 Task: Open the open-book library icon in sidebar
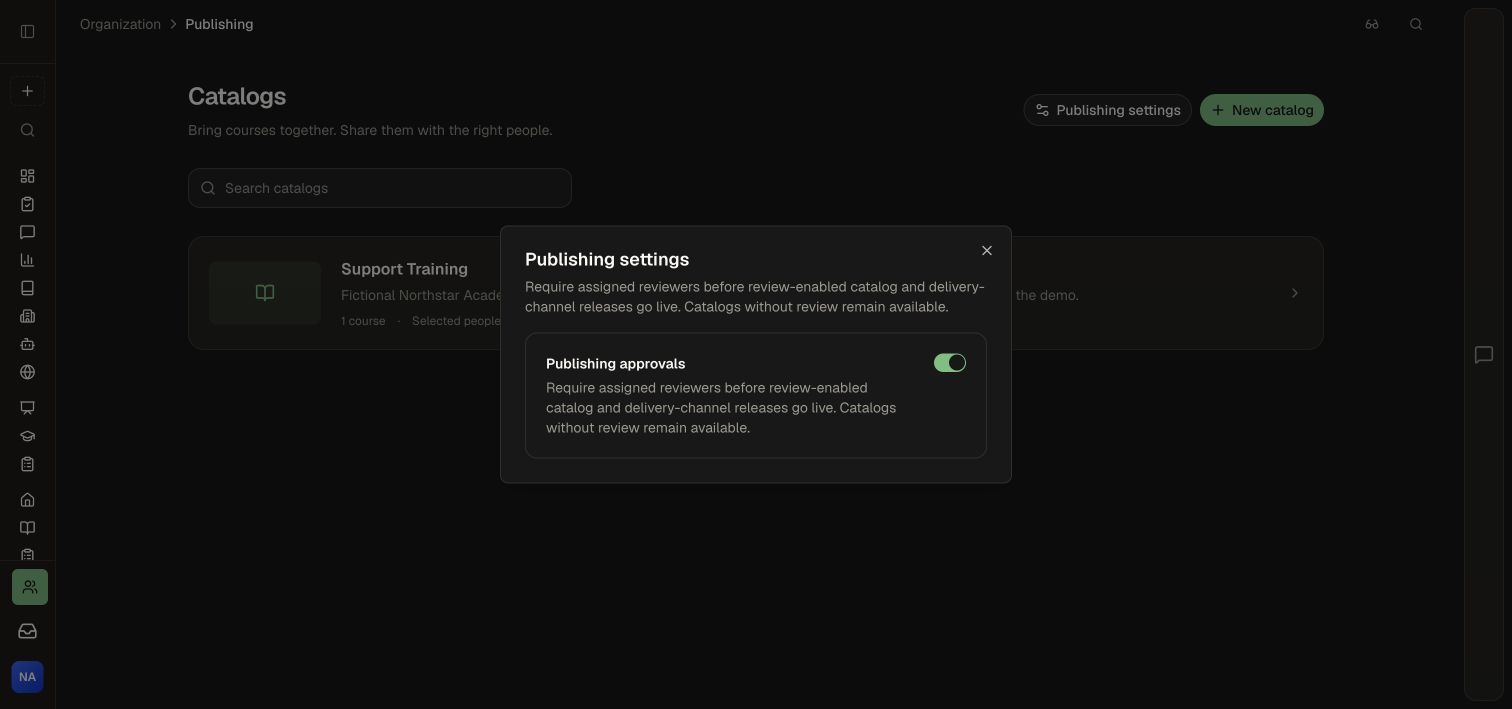click(27, 528)
